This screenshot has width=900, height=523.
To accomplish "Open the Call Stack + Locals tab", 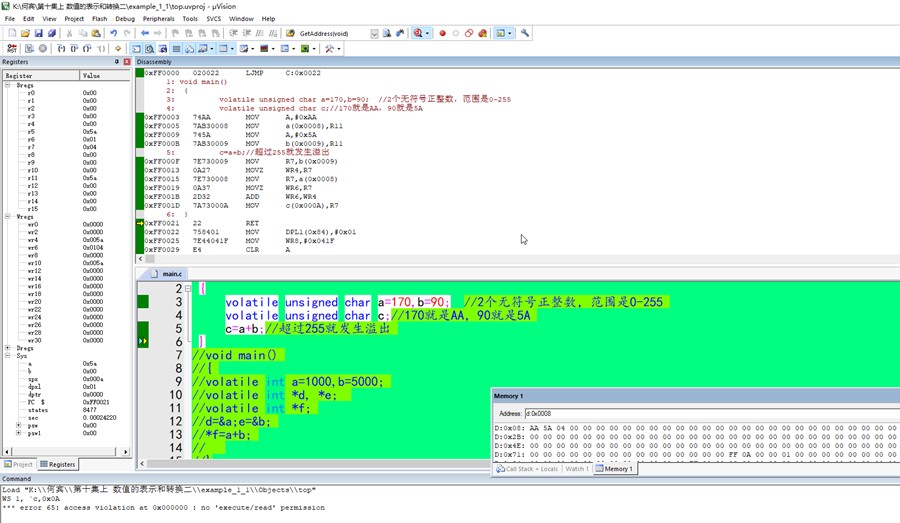I will pos(529,468).
